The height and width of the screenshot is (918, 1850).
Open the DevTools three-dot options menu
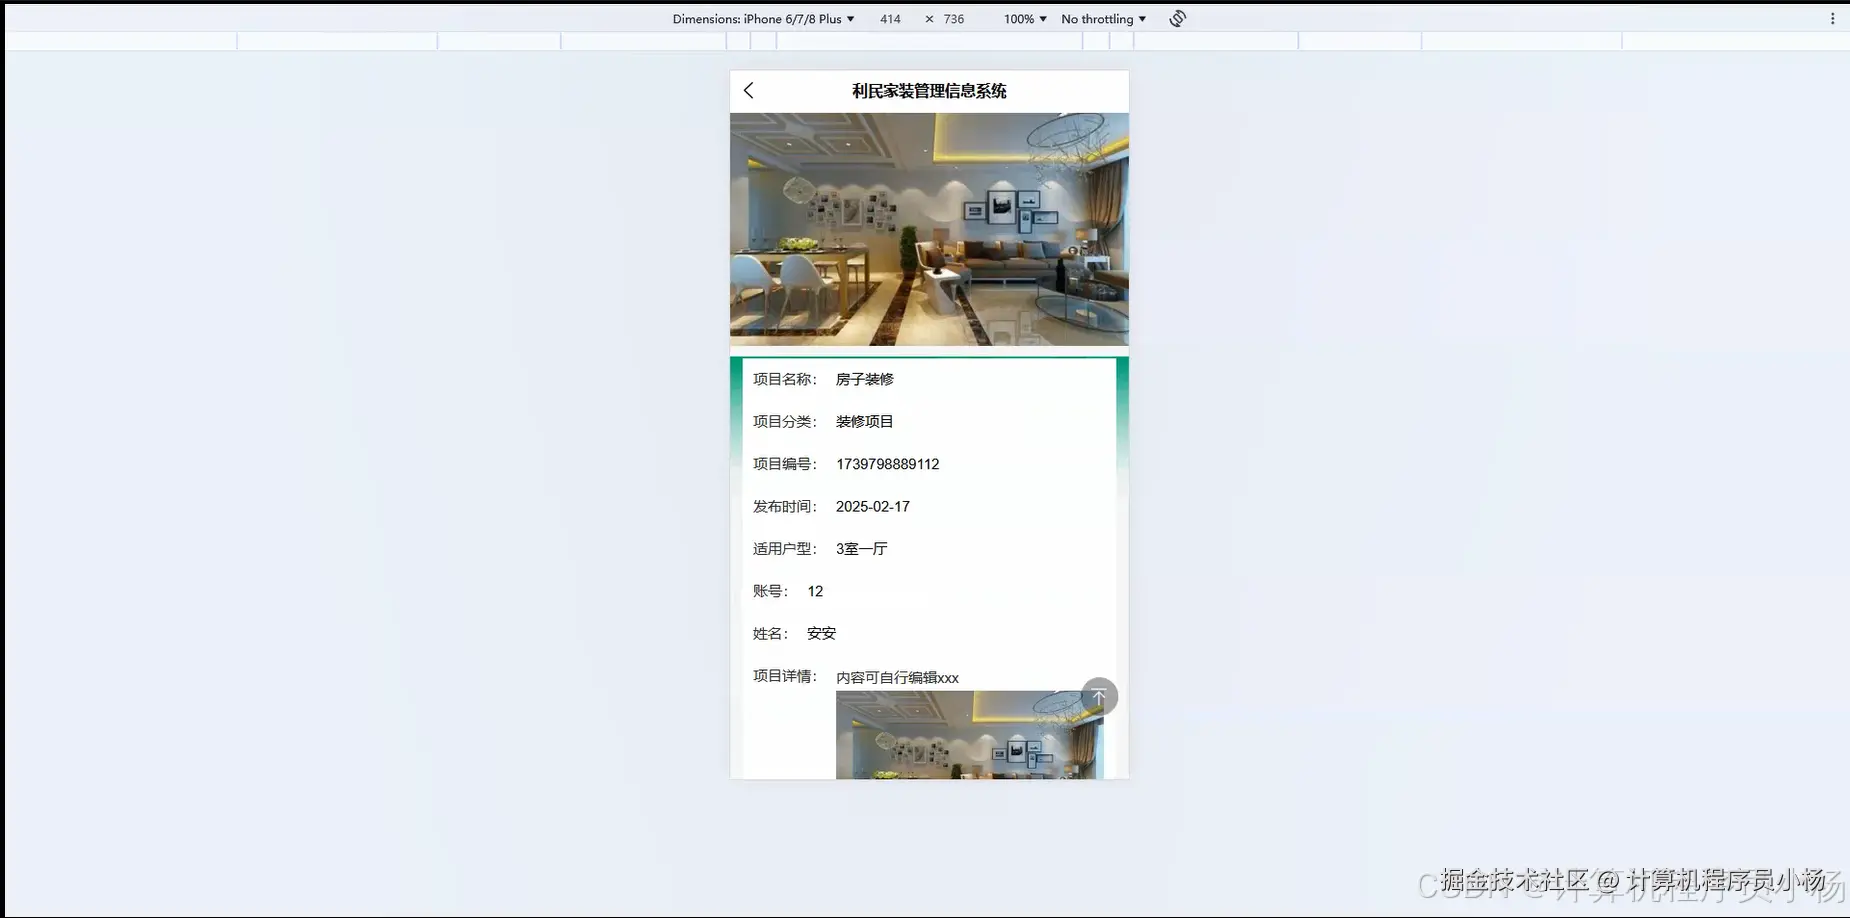pos(1834,18)
